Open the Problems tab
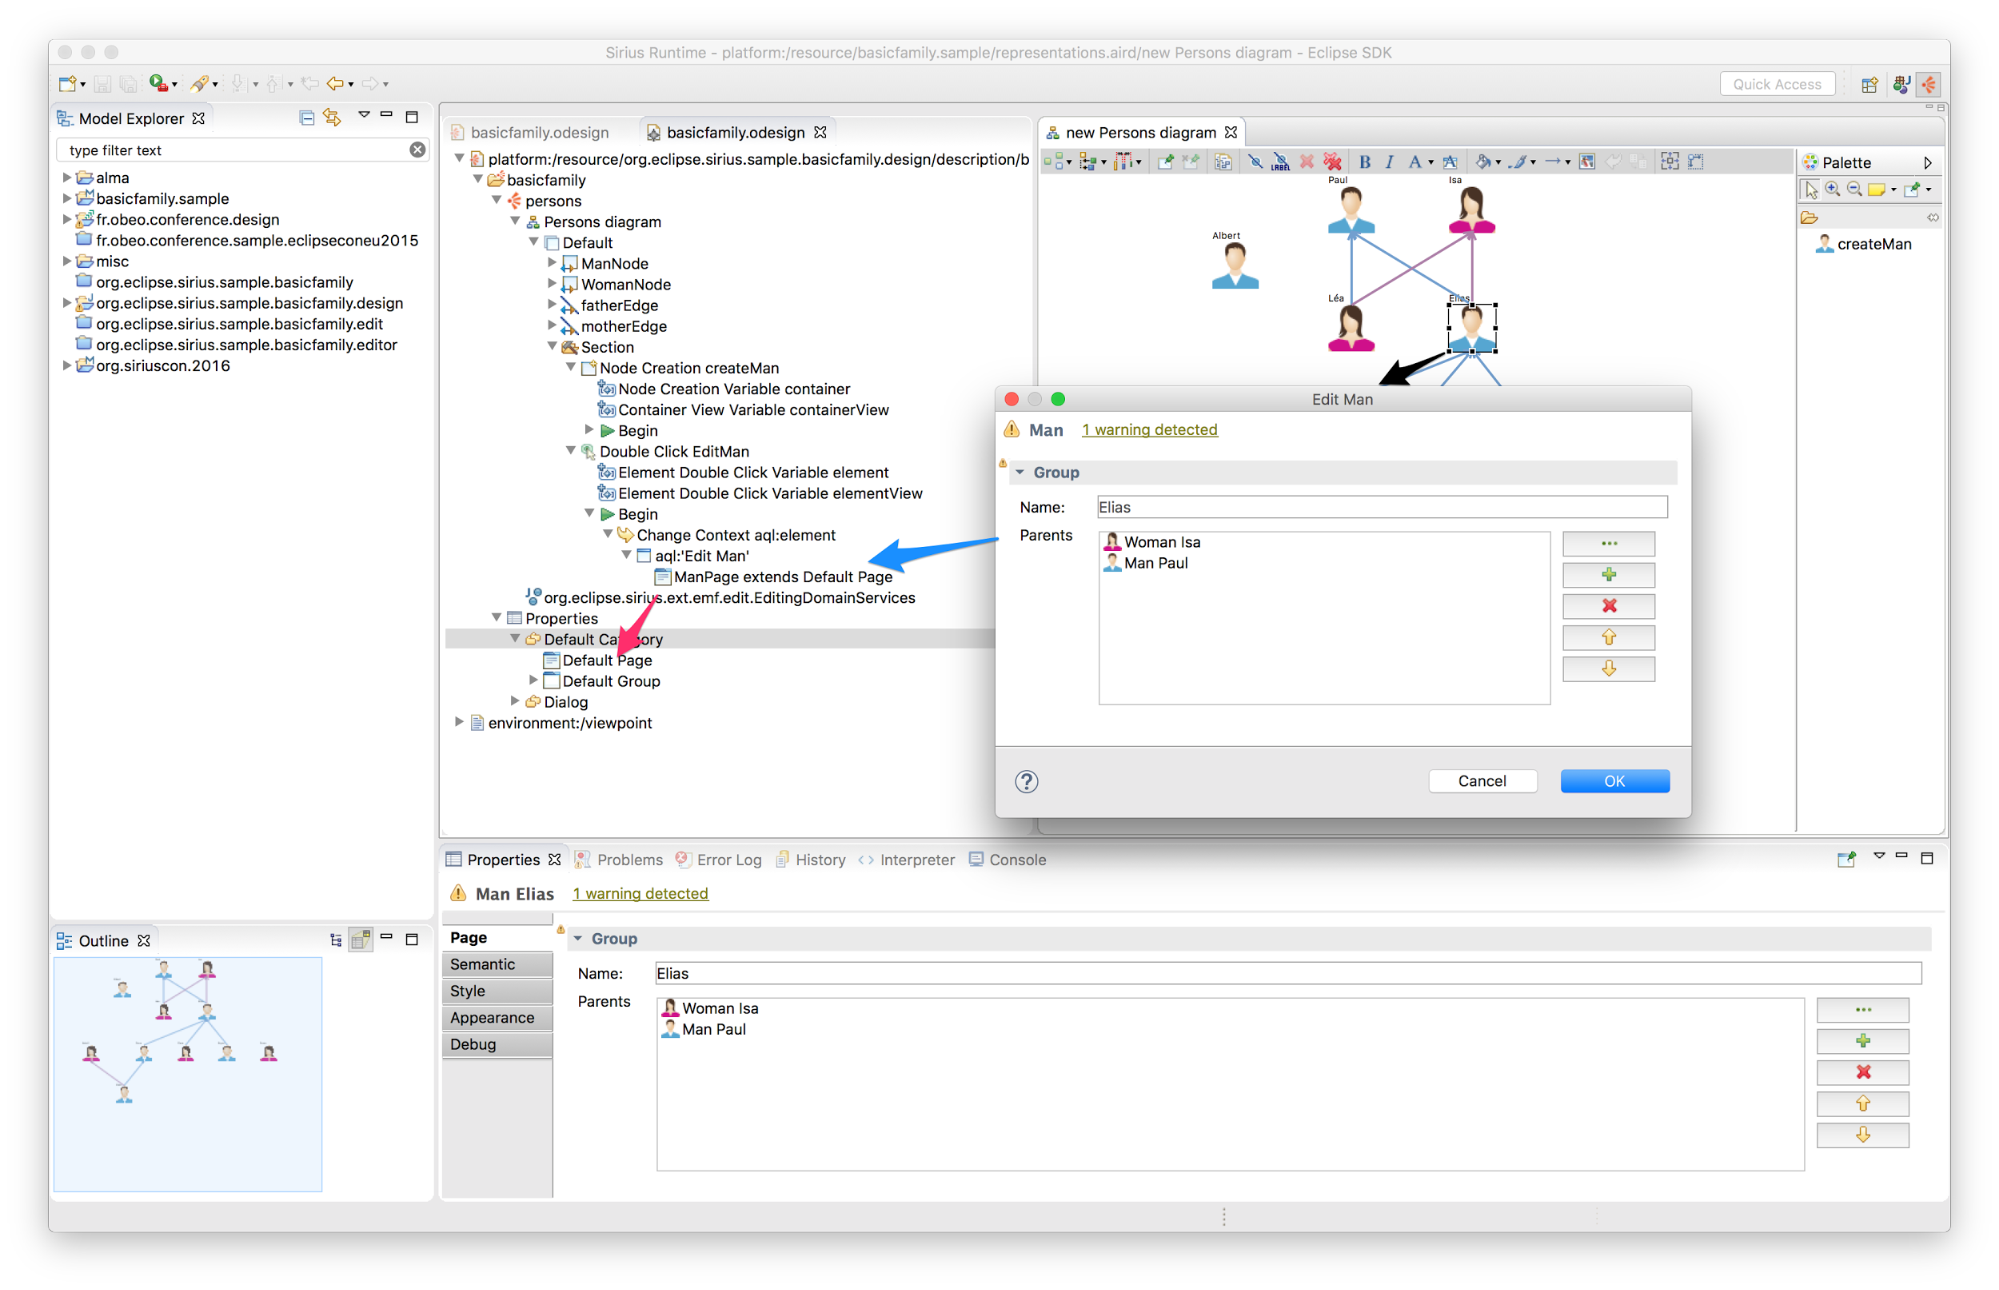 (x=620, y=860)
